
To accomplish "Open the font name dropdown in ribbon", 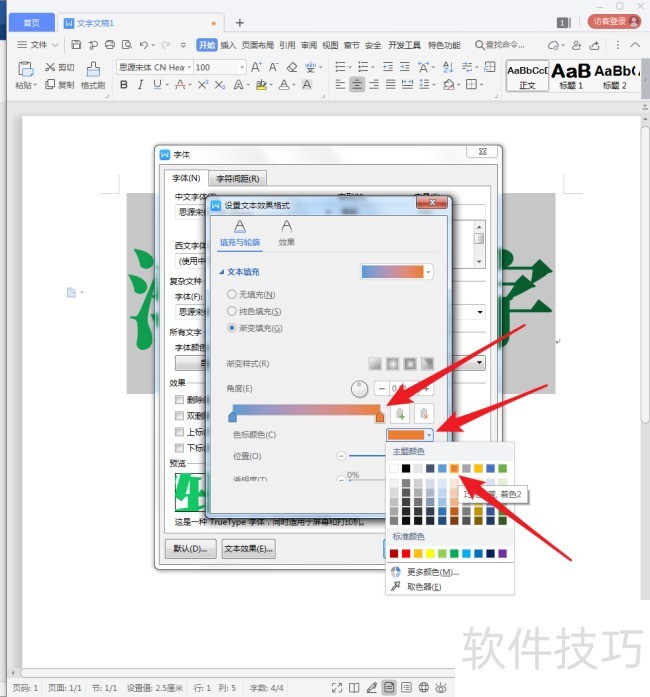I will point(189,67).
